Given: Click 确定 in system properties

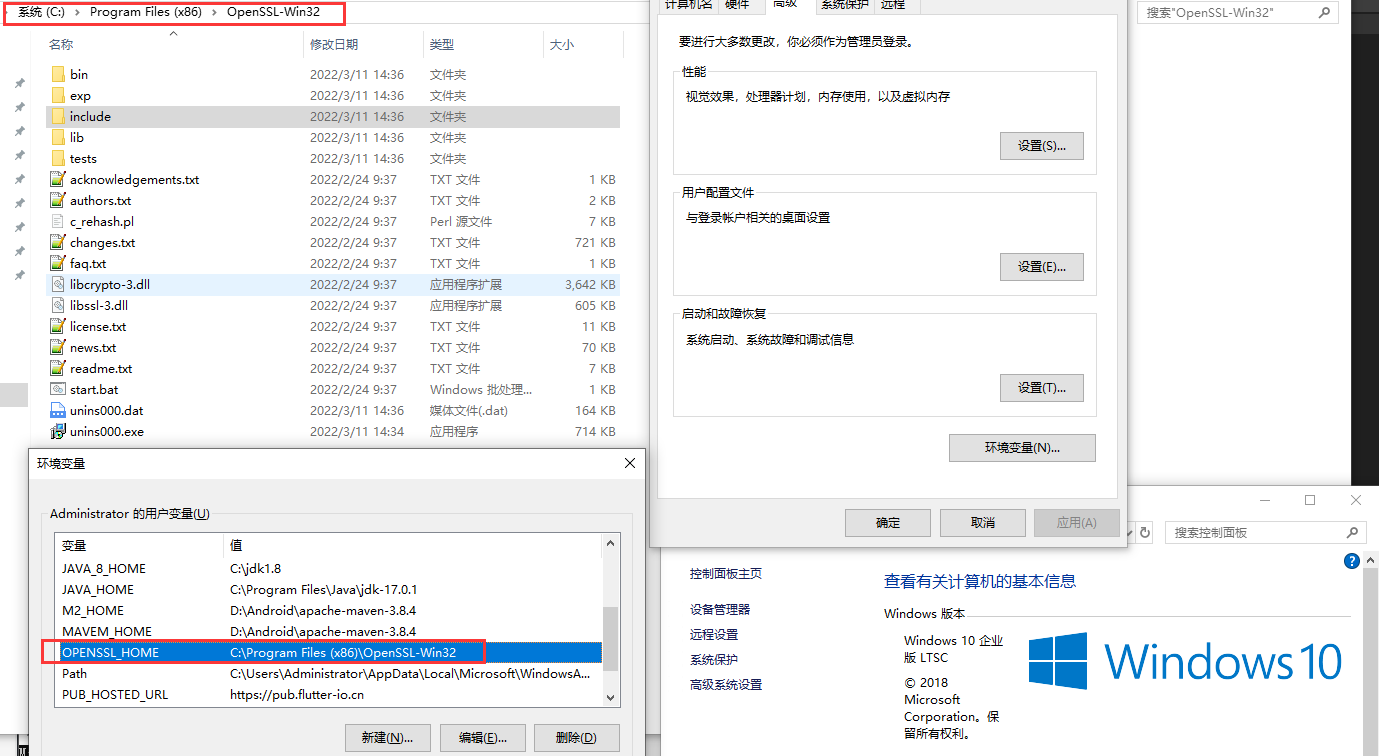Looking at the screenshot, I should (888, 523).
